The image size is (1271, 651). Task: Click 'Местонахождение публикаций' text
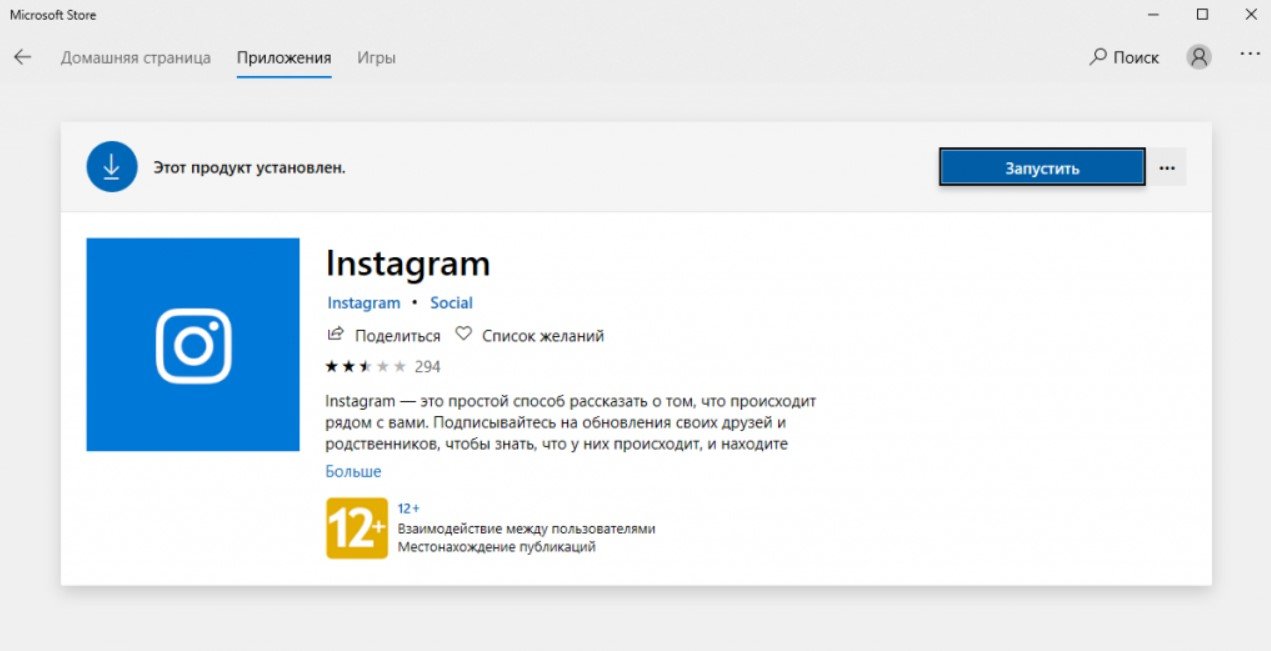(x=496, y=547)
